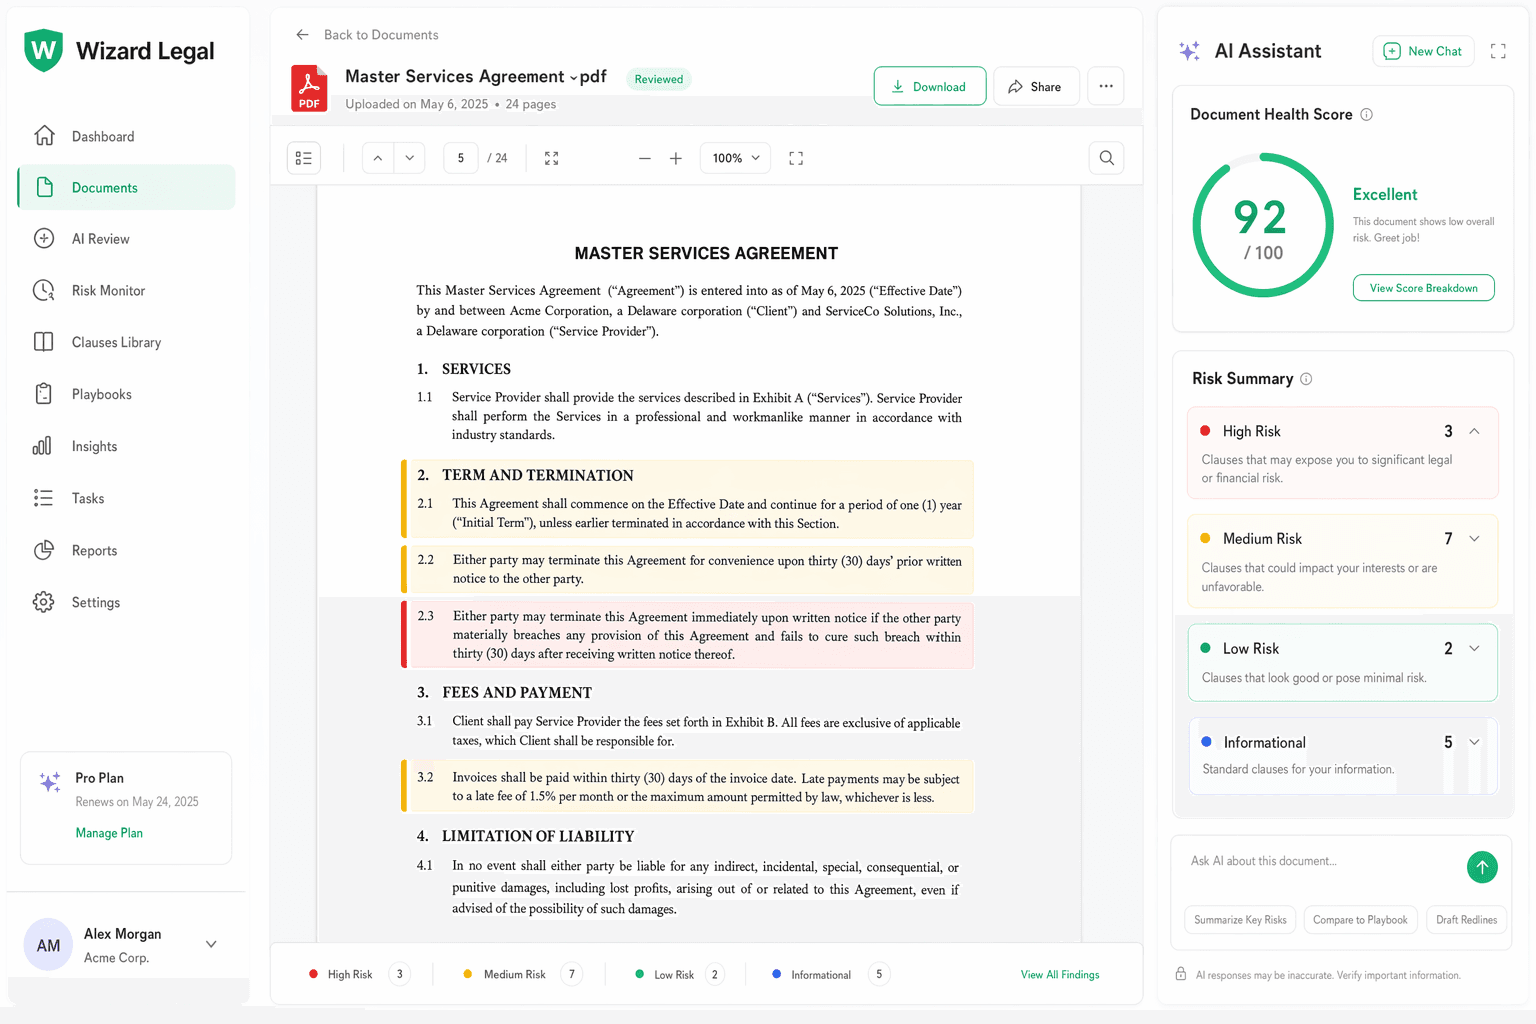
Task: Click the Back to Documents link
Action: pyautogui.click(x=381, y=35)
